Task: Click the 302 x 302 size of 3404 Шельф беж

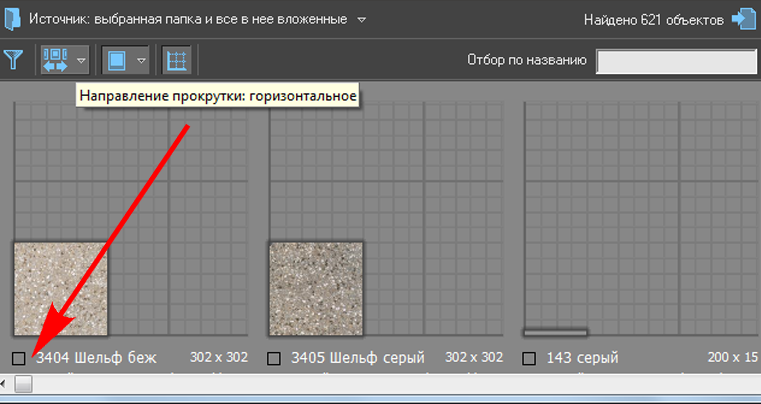Action: 219,357
